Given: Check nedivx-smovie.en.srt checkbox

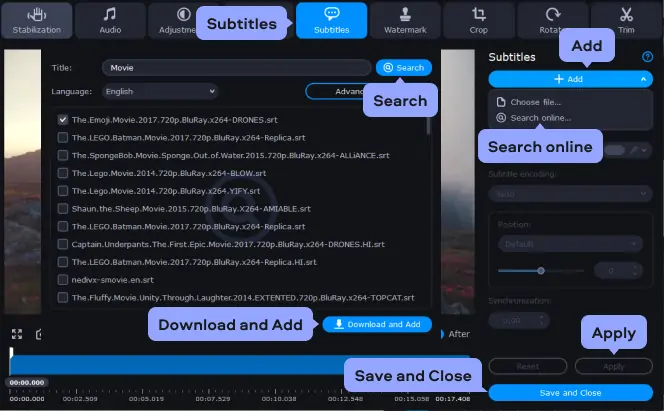Looking at the screenshot, I should click(x=63, y=280).
